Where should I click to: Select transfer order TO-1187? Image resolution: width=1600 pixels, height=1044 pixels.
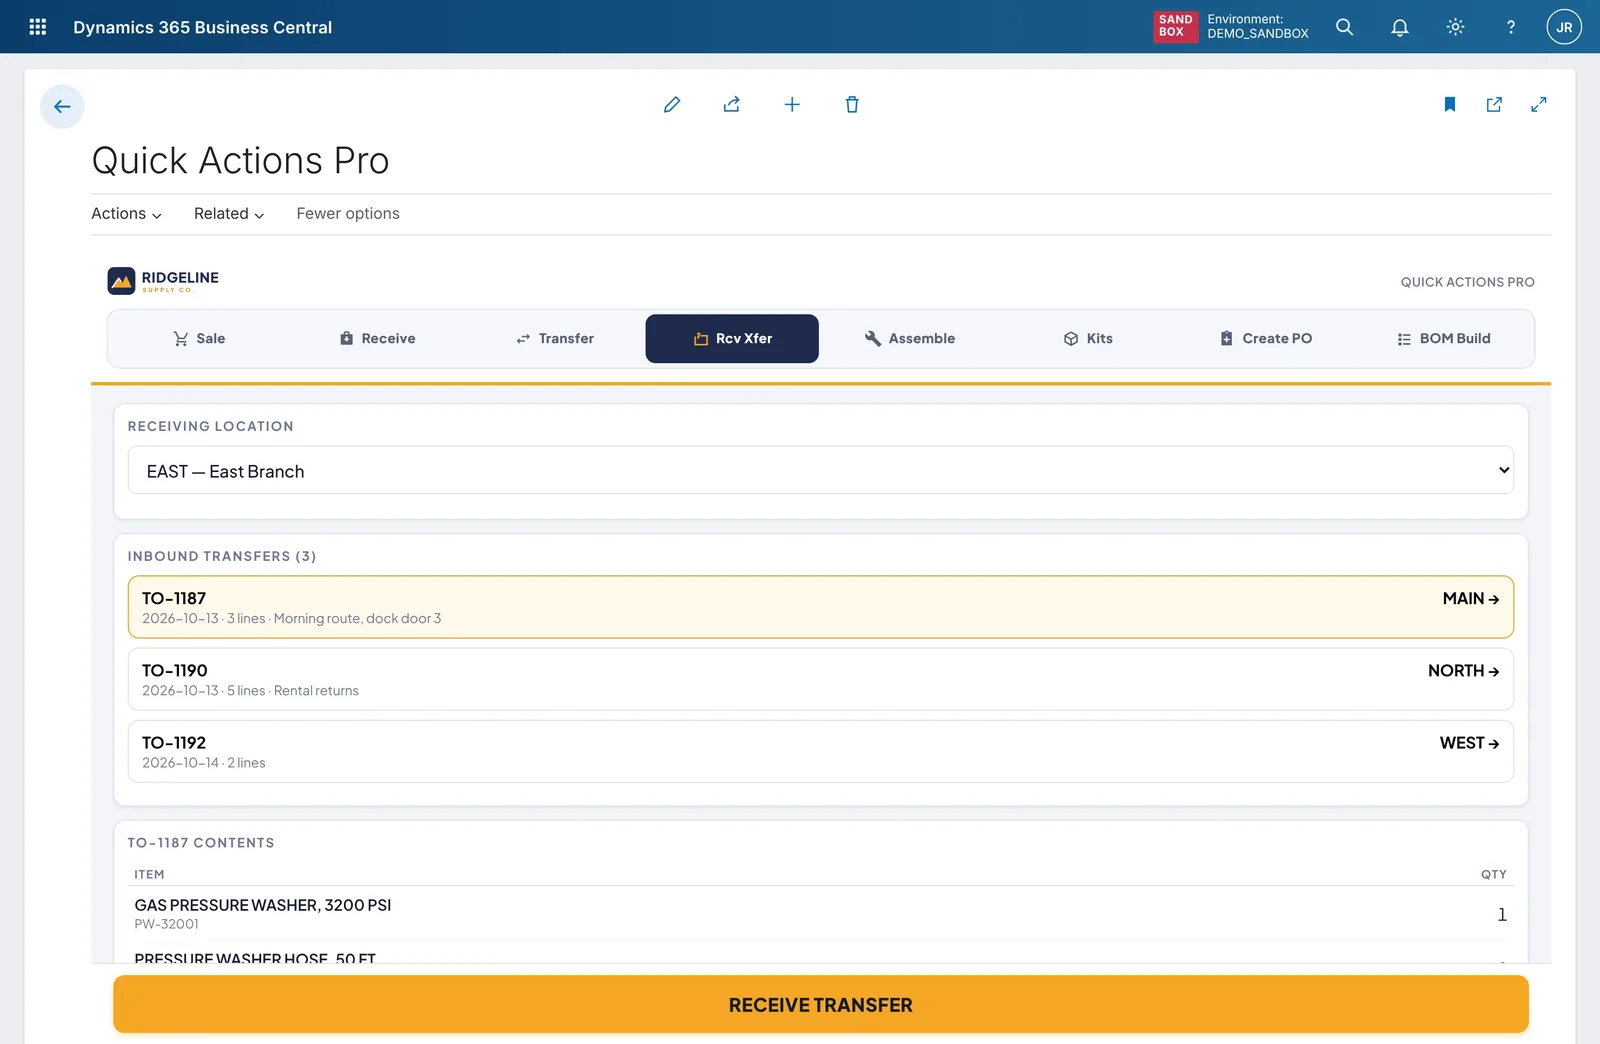pyautogui.click(x=820, y=607)
